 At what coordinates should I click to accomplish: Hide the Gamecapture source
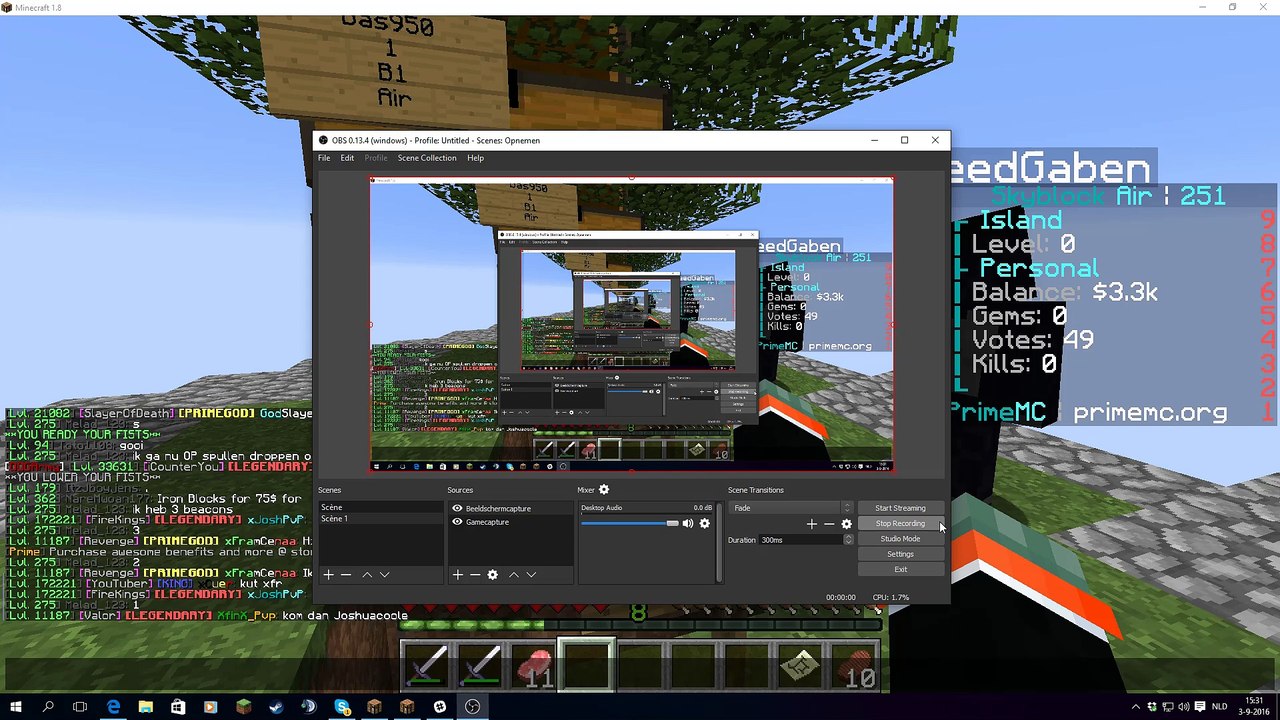[457, 522]
